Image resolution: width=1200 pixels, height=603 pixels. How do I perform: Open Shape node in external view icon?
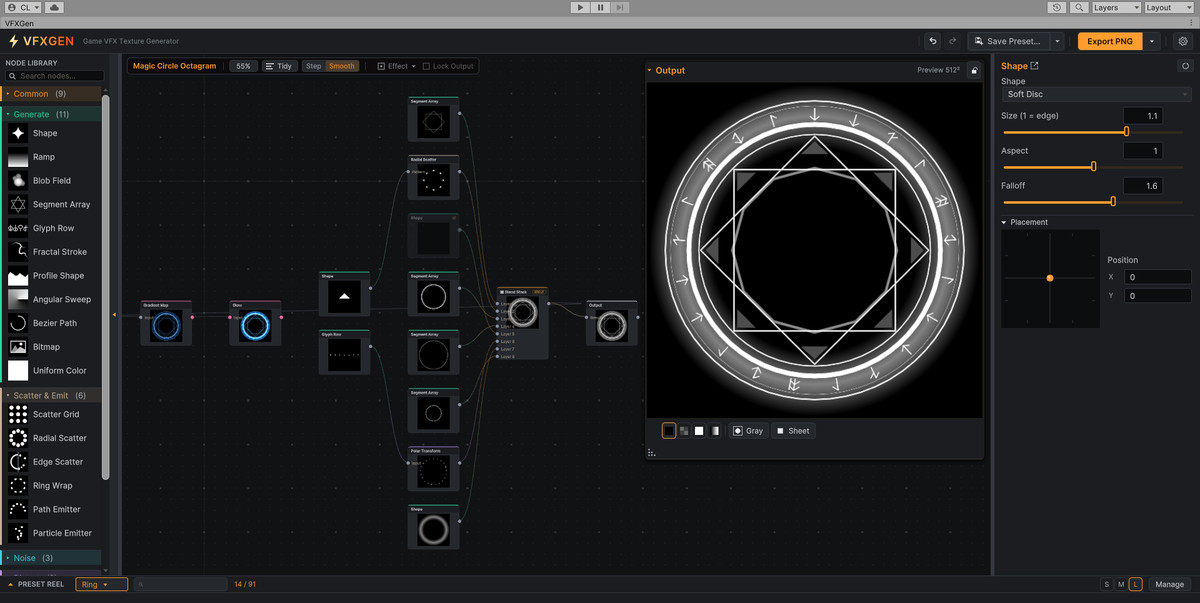pos(1035,66)
